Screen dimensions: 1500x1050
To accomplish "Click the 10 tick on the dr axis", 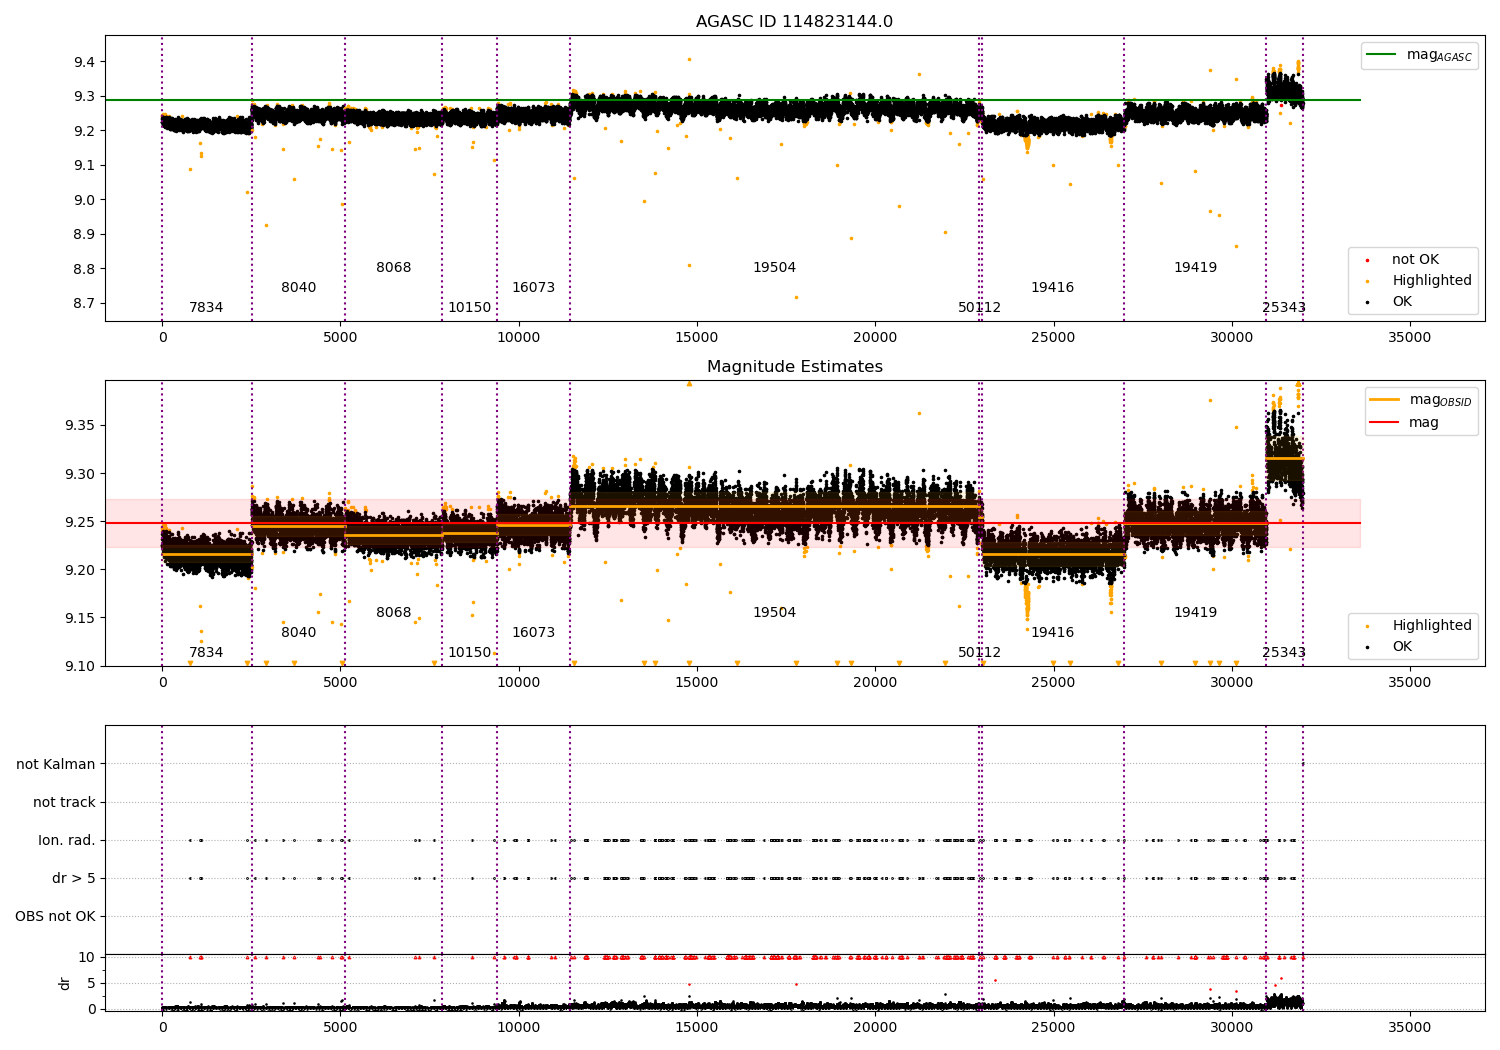I will 87,957.
